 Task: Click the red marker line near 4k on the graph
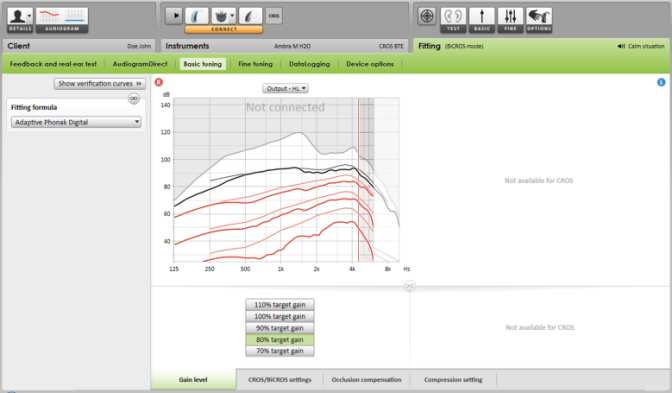pyautogui.click(x=358, y=180)
